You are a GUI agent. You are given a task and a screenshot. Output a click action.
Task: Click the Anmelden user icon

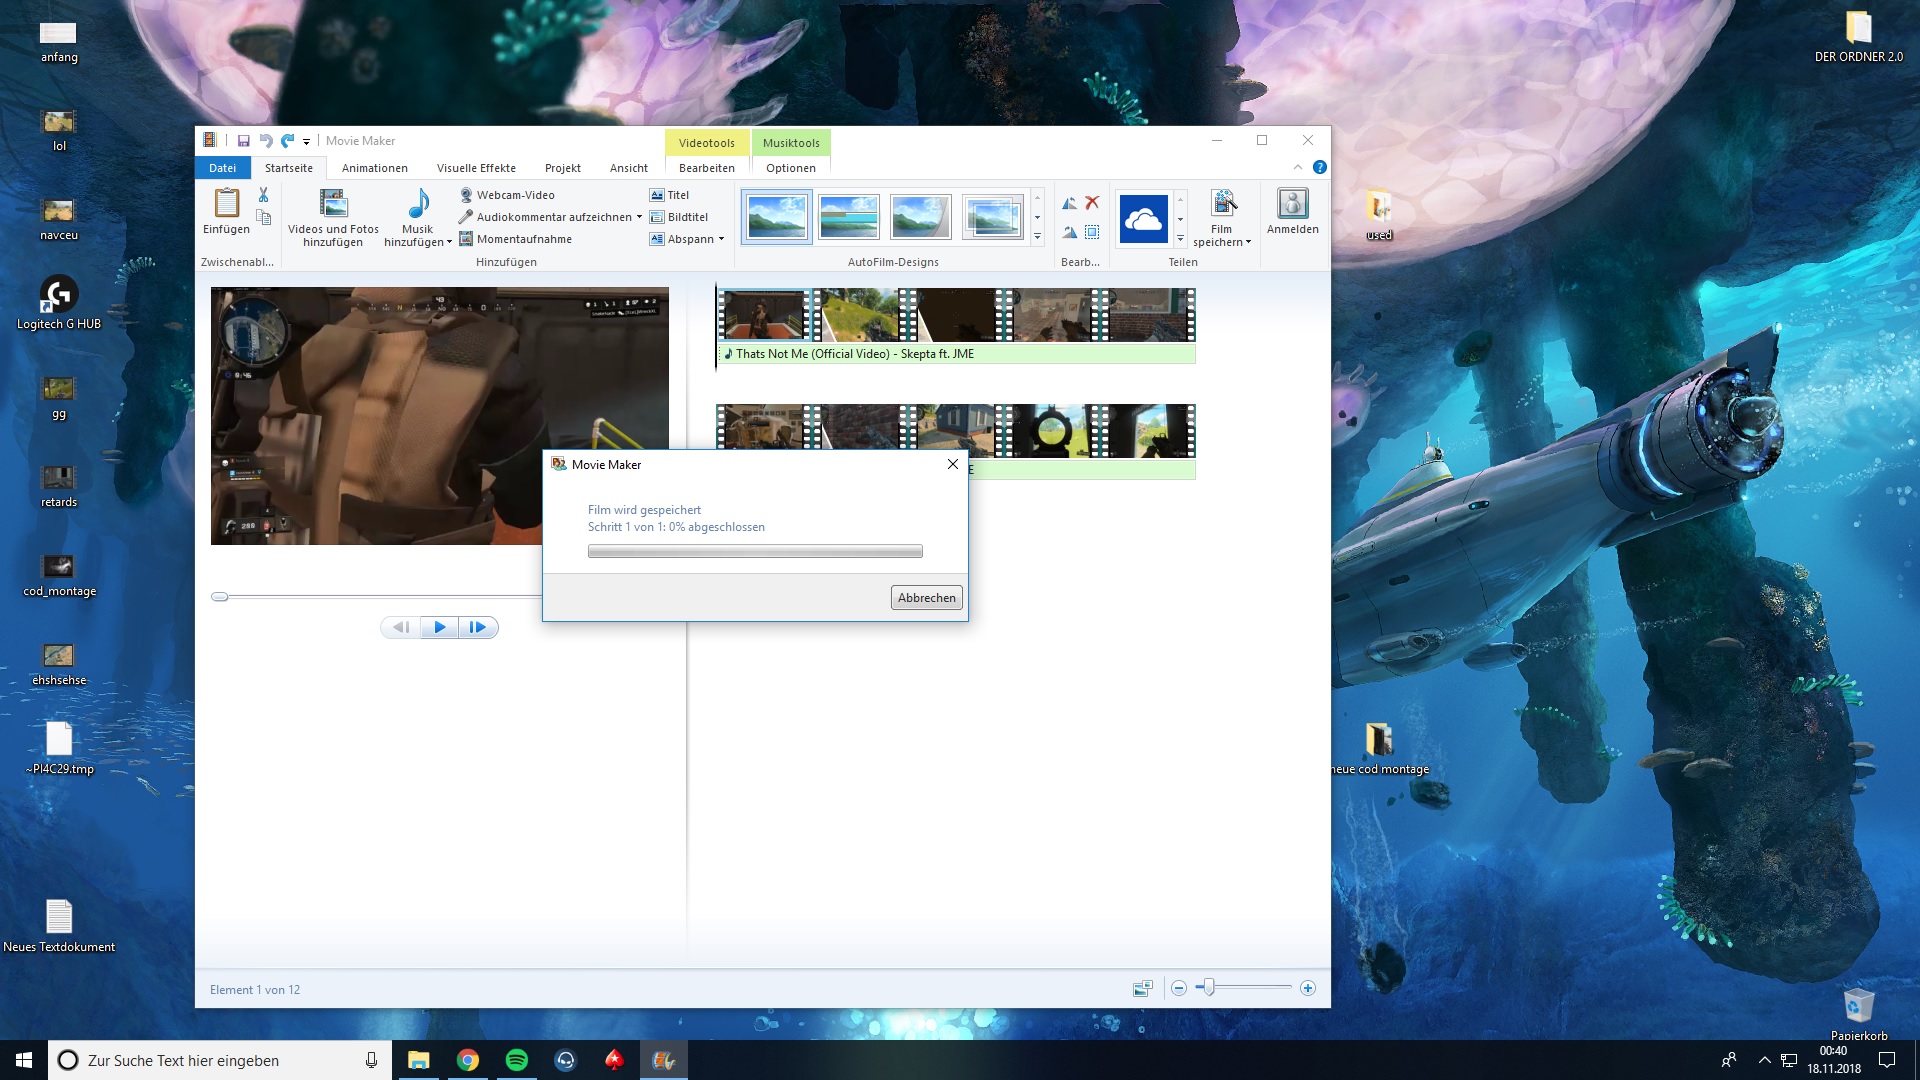click(x=1292, y=204)
